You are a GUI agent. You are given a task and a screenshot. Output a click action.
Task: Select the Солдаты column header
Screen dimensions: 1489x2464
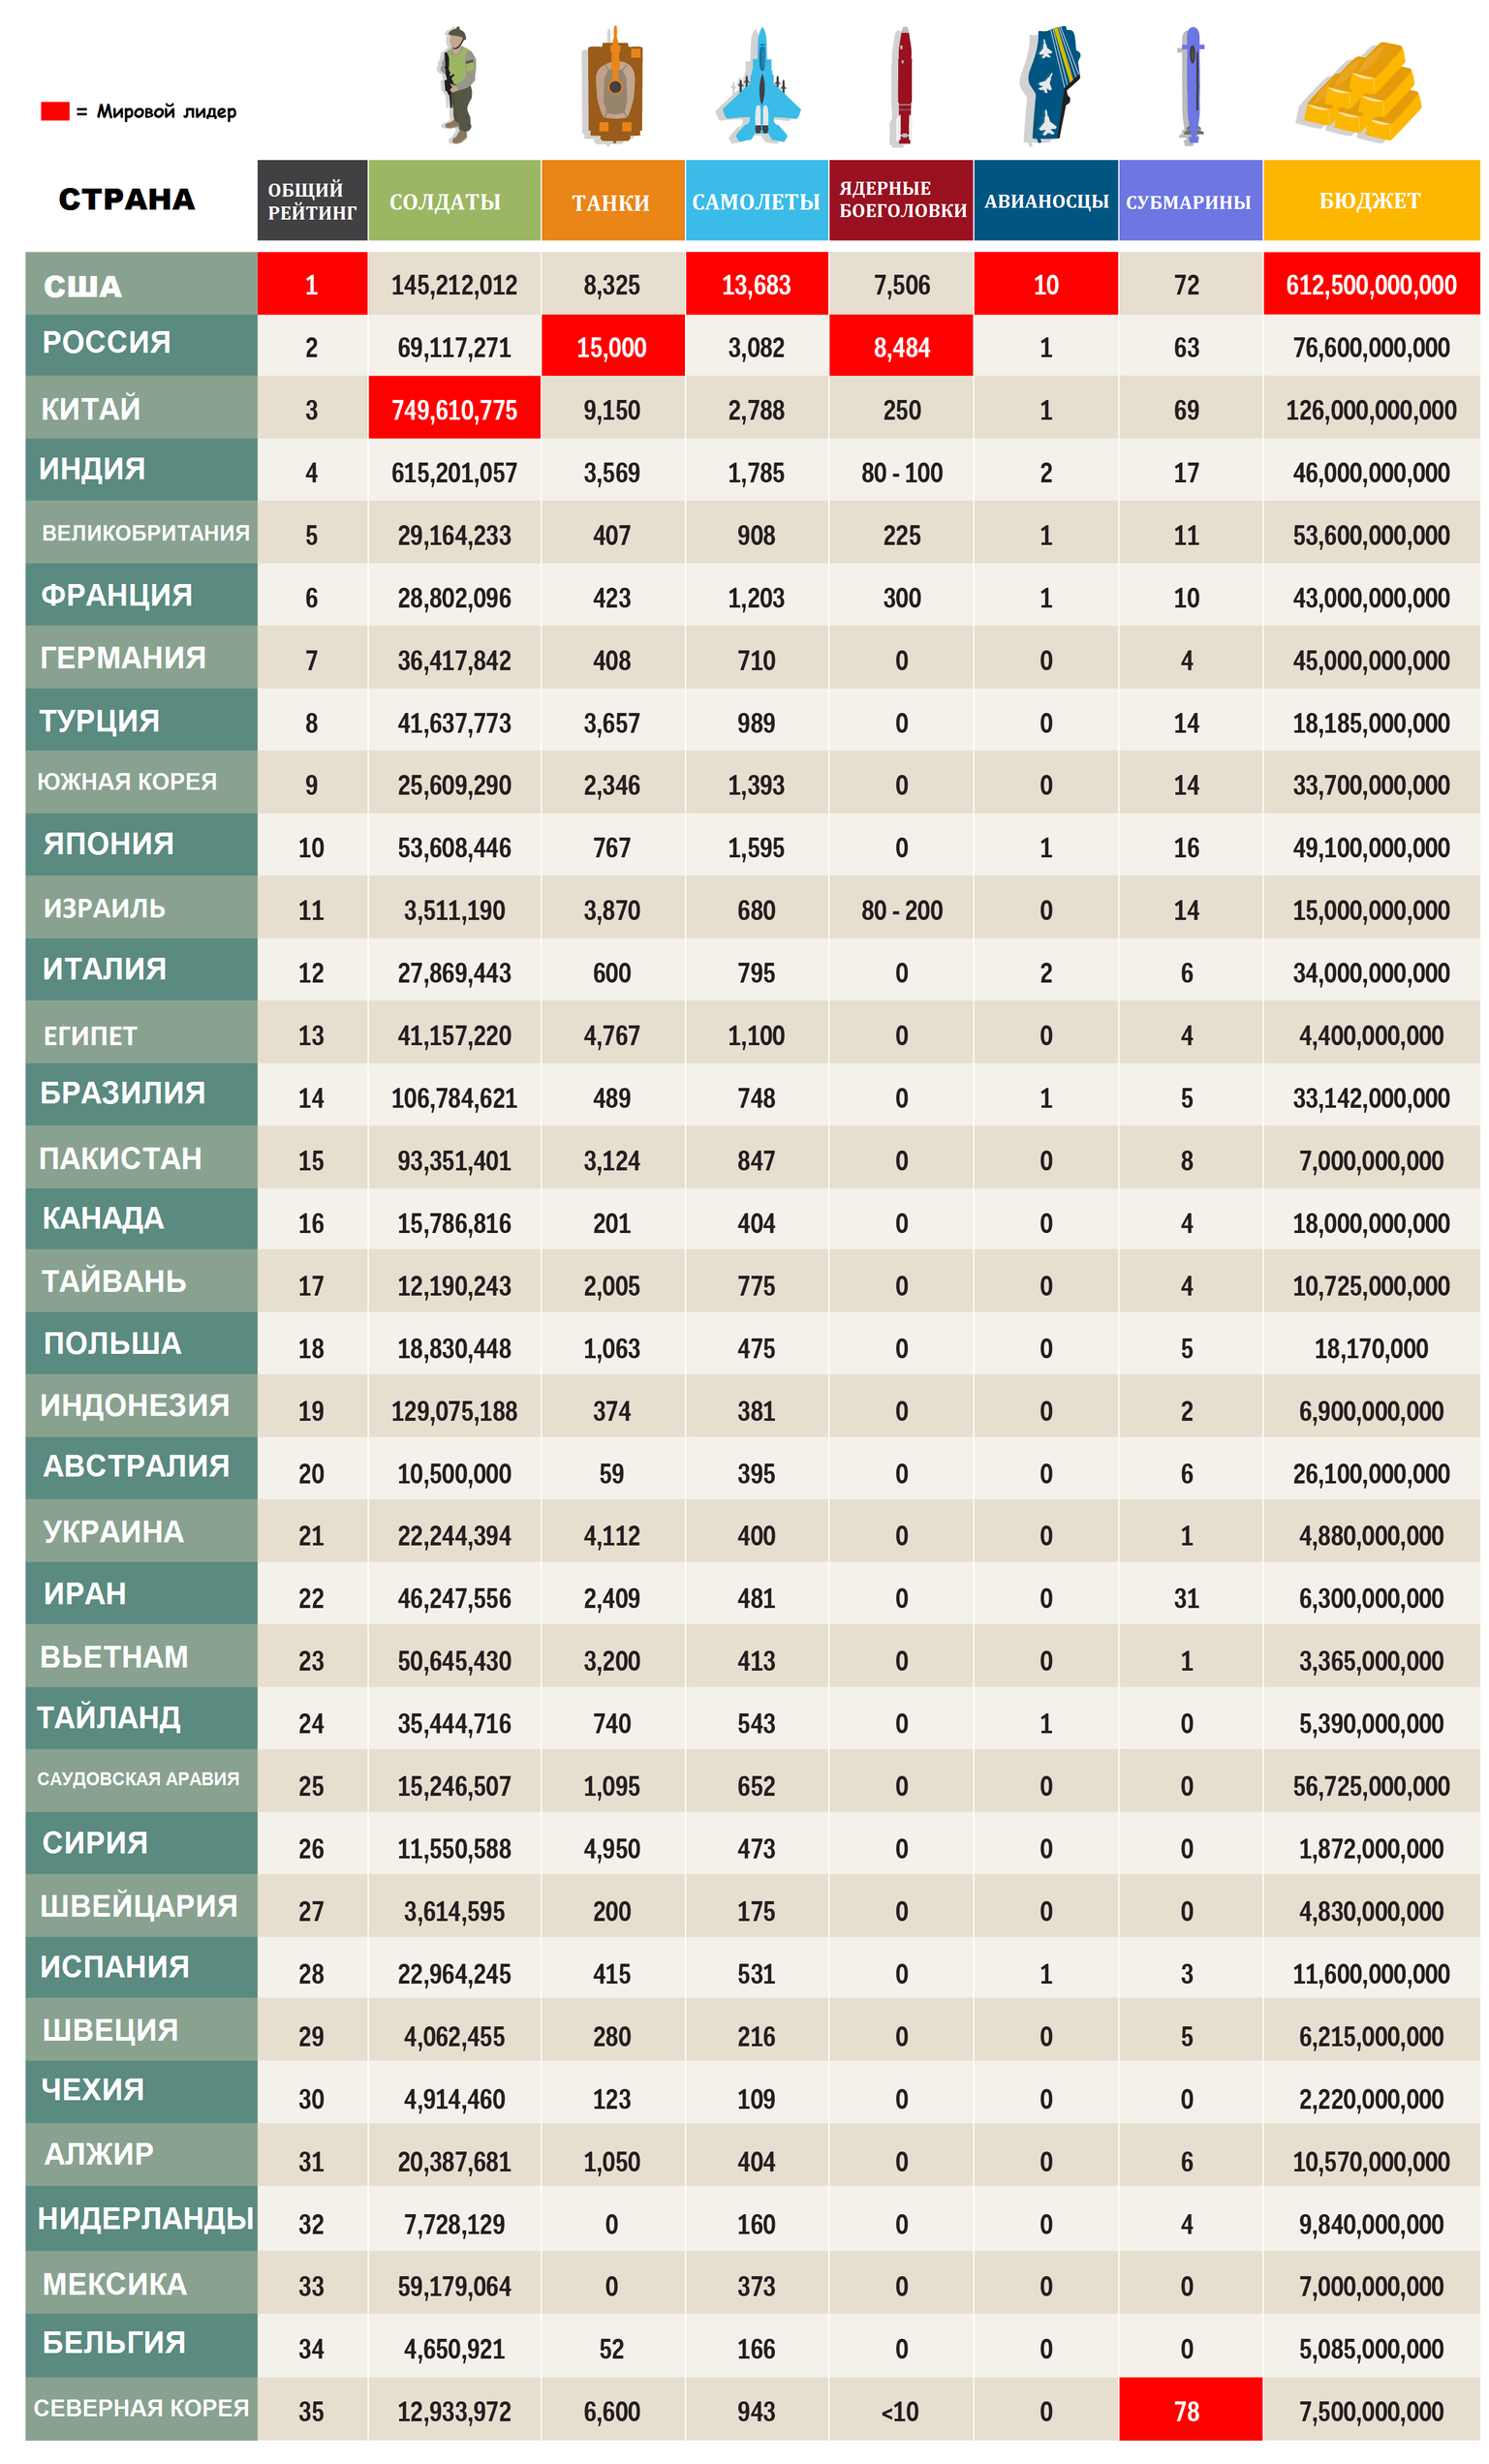(454, 200)
